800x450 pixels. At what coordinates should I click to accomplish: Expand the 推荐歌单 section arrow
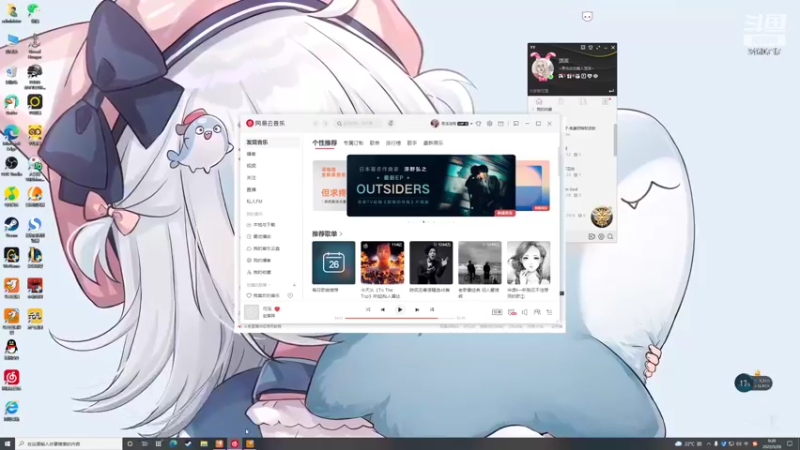point(341,234)
